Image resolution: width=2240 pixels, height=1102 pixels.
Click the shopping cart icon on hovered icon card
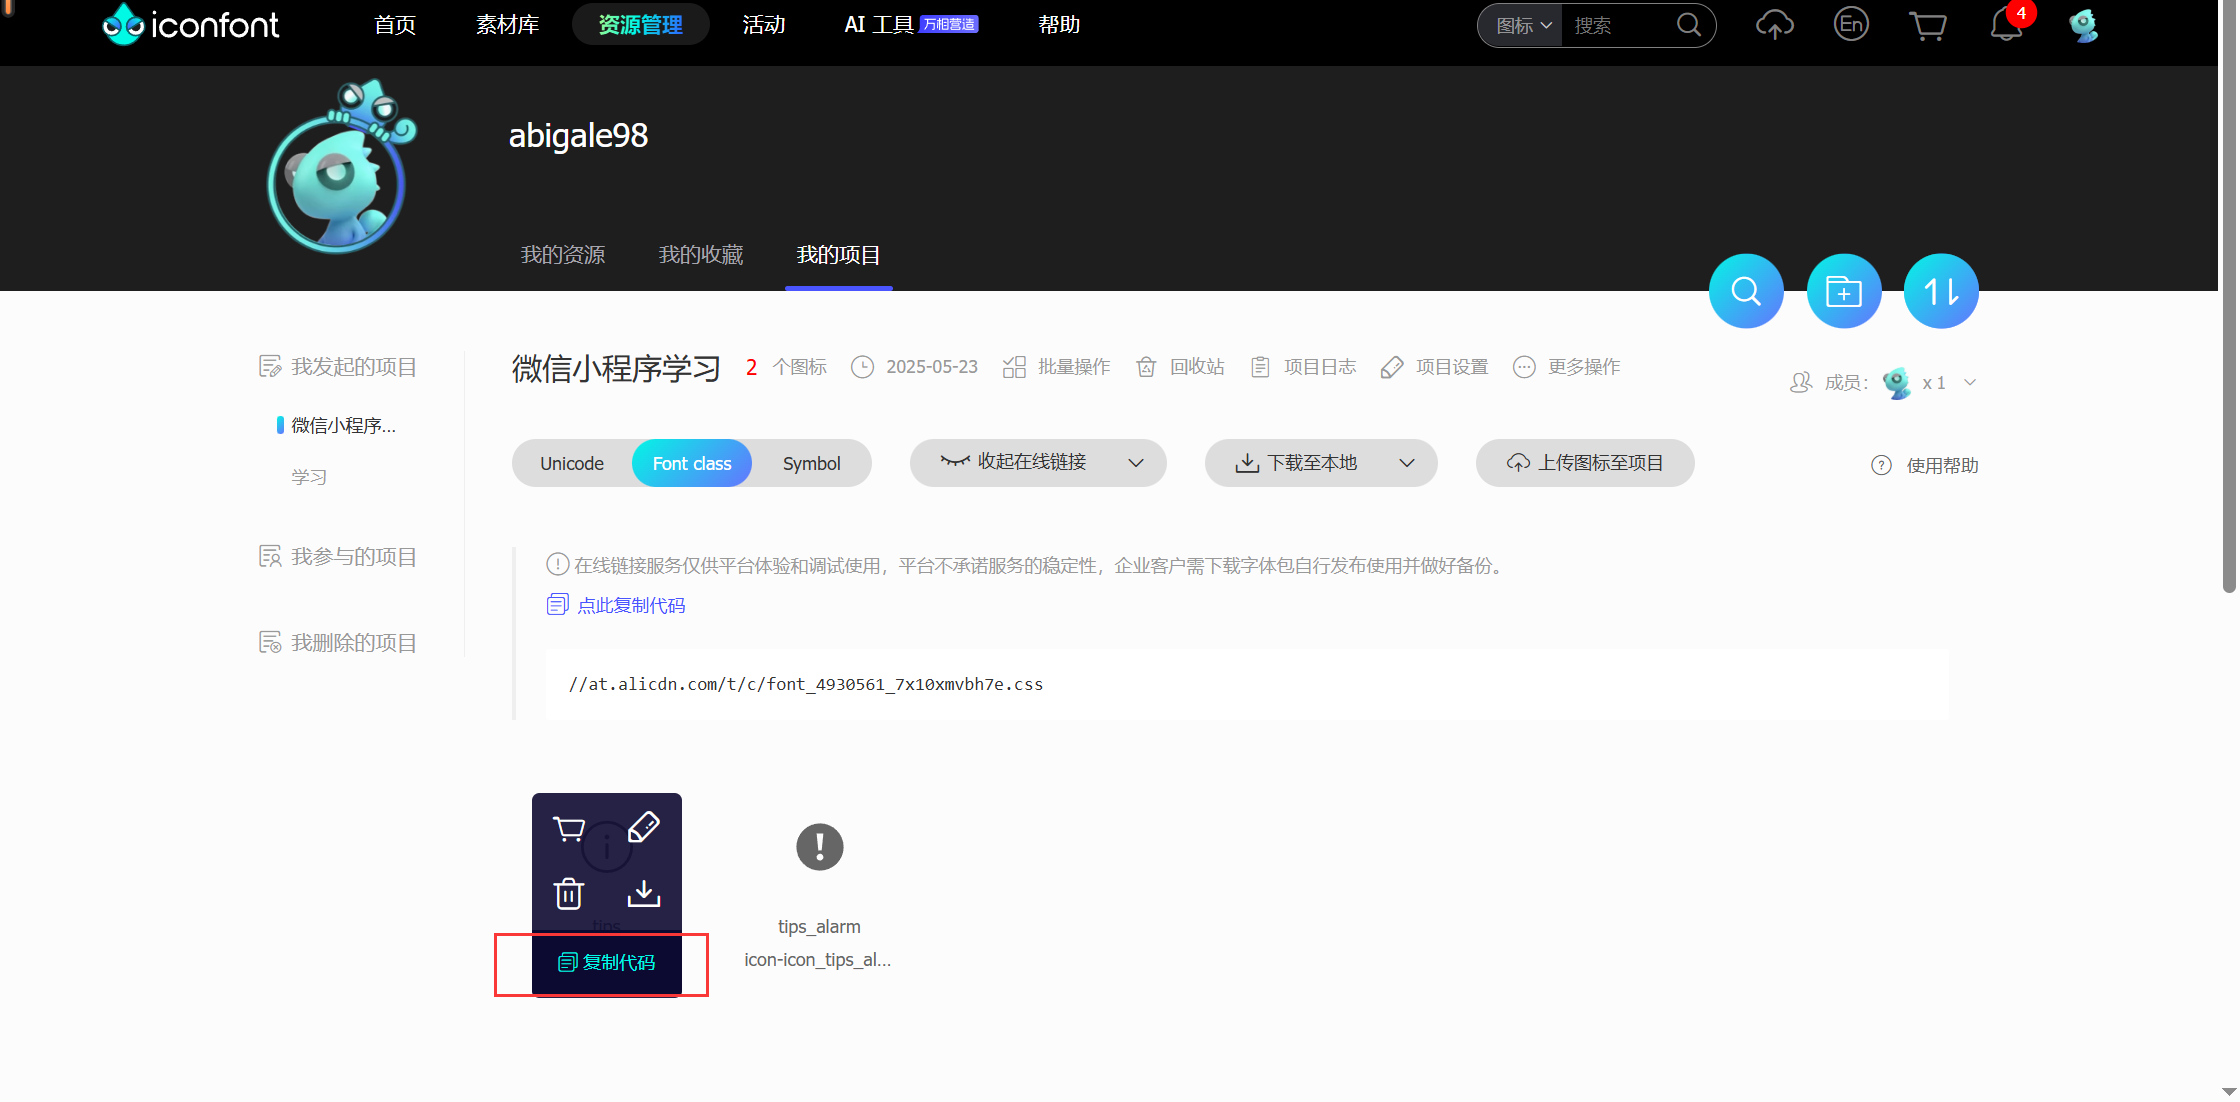(569, 829)
